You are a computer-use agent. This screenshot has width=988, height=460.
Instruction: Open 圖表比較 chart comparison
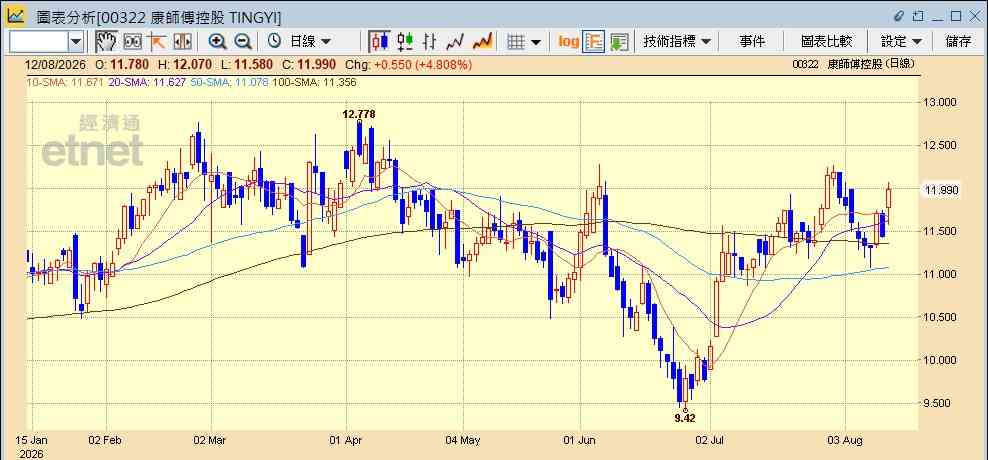coord(826,42)
